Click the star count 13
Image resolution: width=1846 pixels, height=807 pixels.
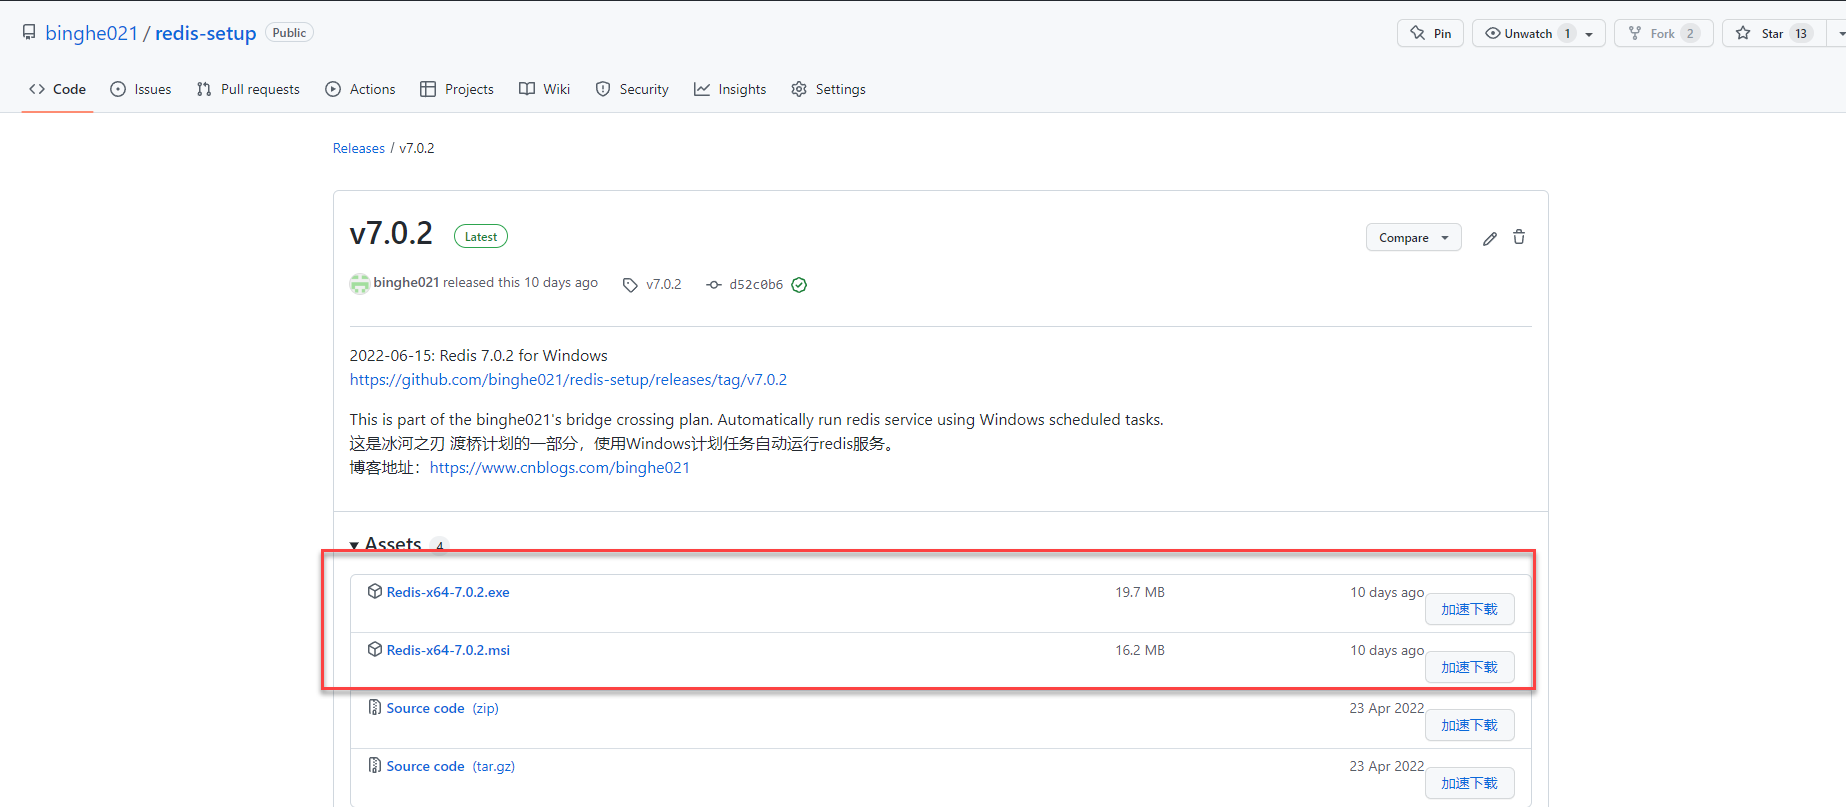tap(1801, 33)
